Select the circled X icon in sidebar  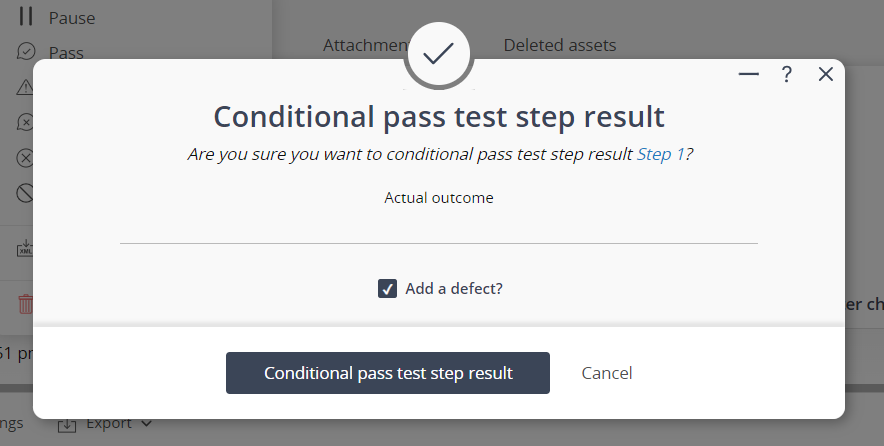coord(25,158)
